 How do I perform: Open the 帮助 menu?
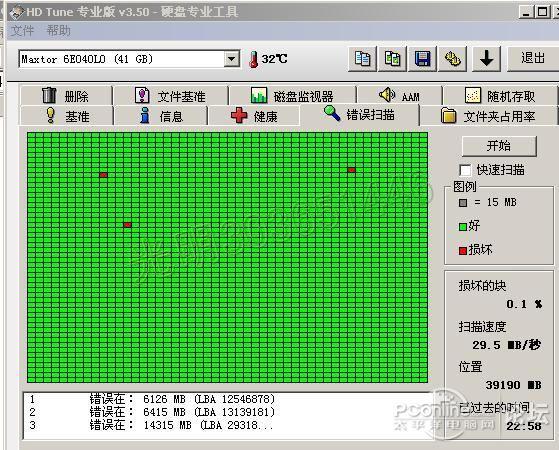click(58, 31)
